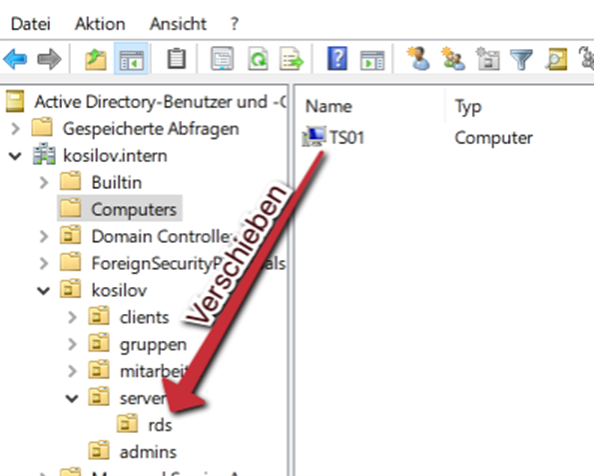Open the ? help menu
Viewport: 594px width, 476px height.
(234, 24)
